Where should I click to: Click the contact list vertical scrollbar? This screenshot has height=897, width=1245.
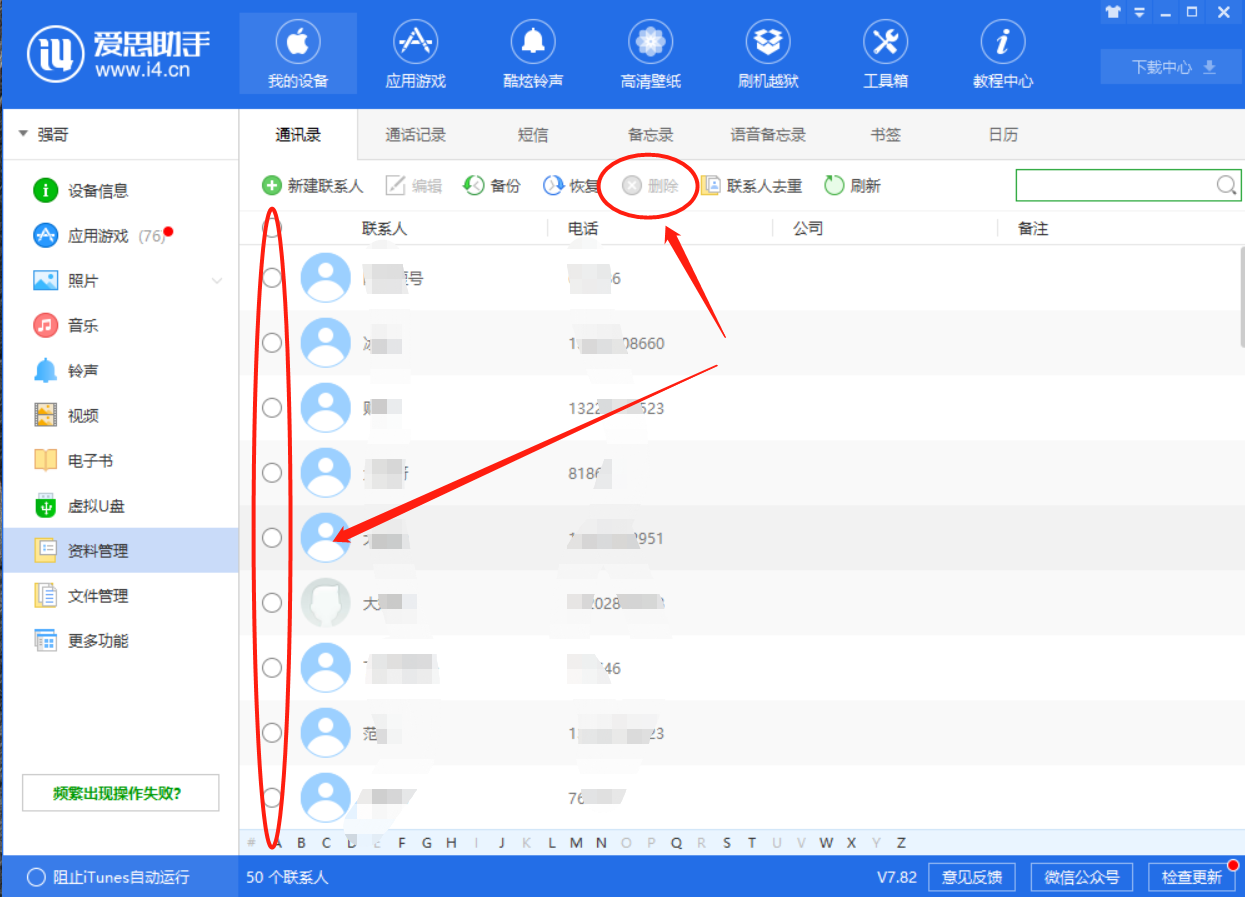point(1241,296)
